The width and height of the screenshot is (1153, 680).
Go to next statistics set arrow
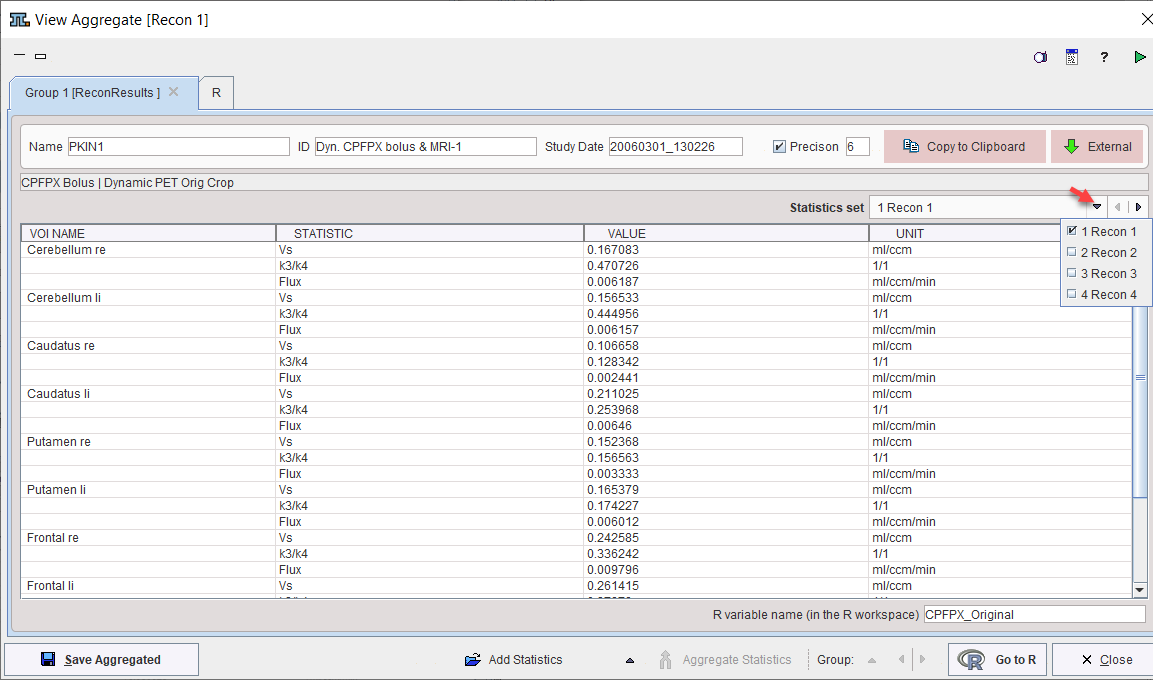pos(1138,207)
